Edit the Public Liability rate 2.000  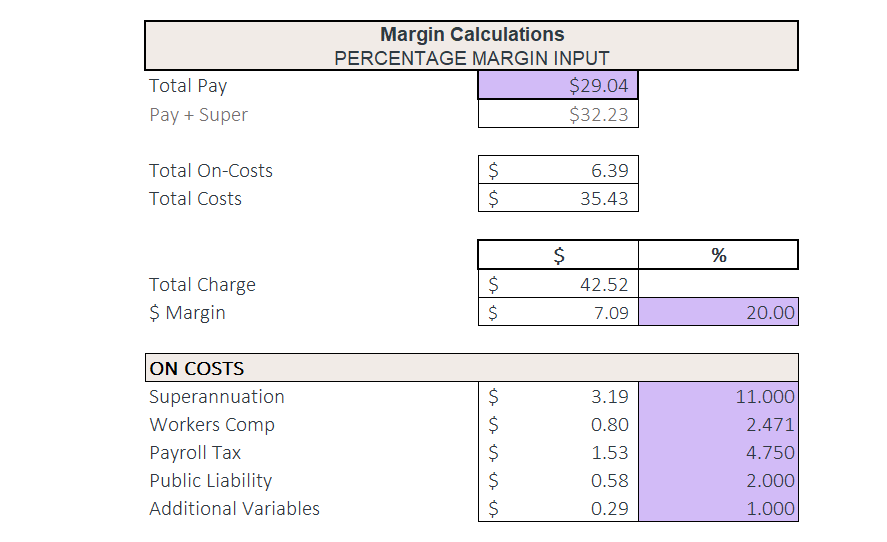pyautogui.click(x=718, y=481)
